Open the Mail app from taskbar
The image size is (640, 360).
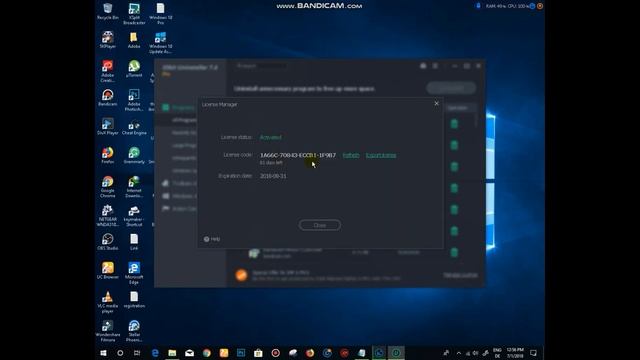(x=189, y=353)
